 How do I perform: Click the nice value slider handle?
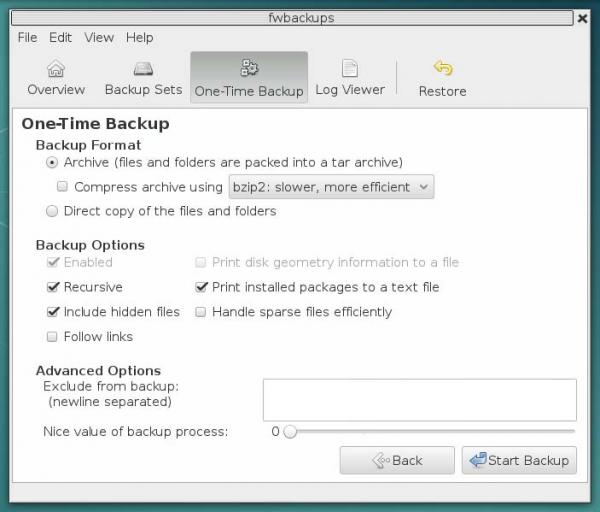click(x=290, y=432)
